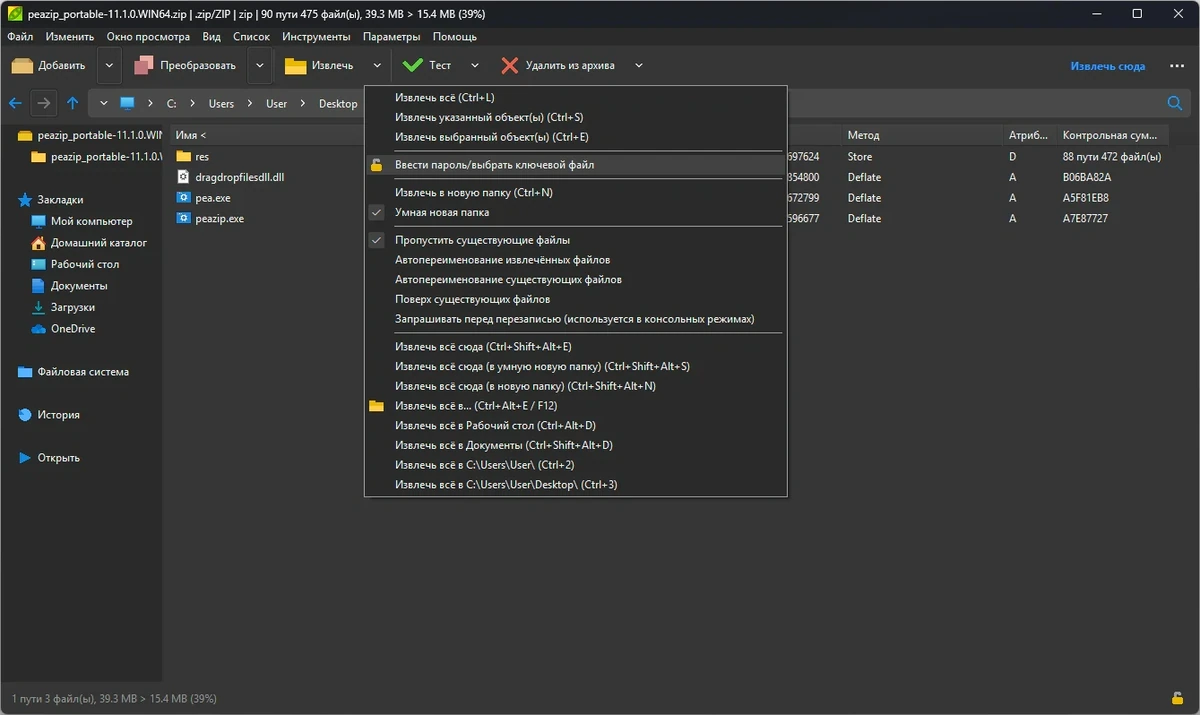Go forward with the right arrow
1200x715 pixels.
pyautogui.click(x=44, y=103)
